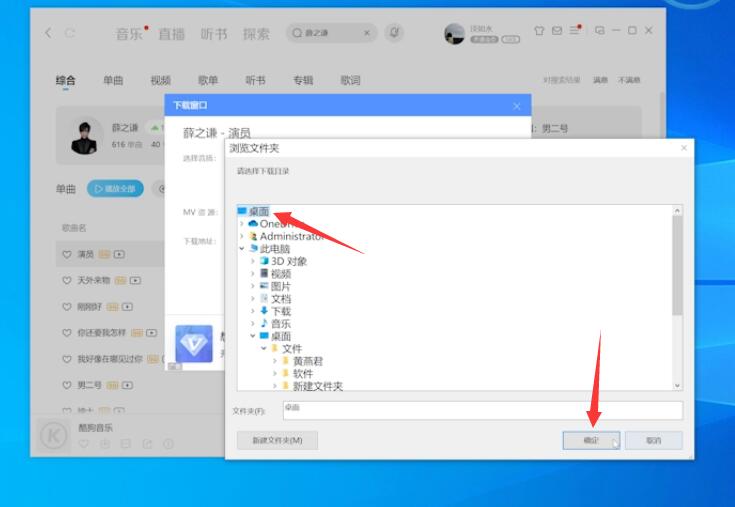Click the quality badge beside 演员

104,254
